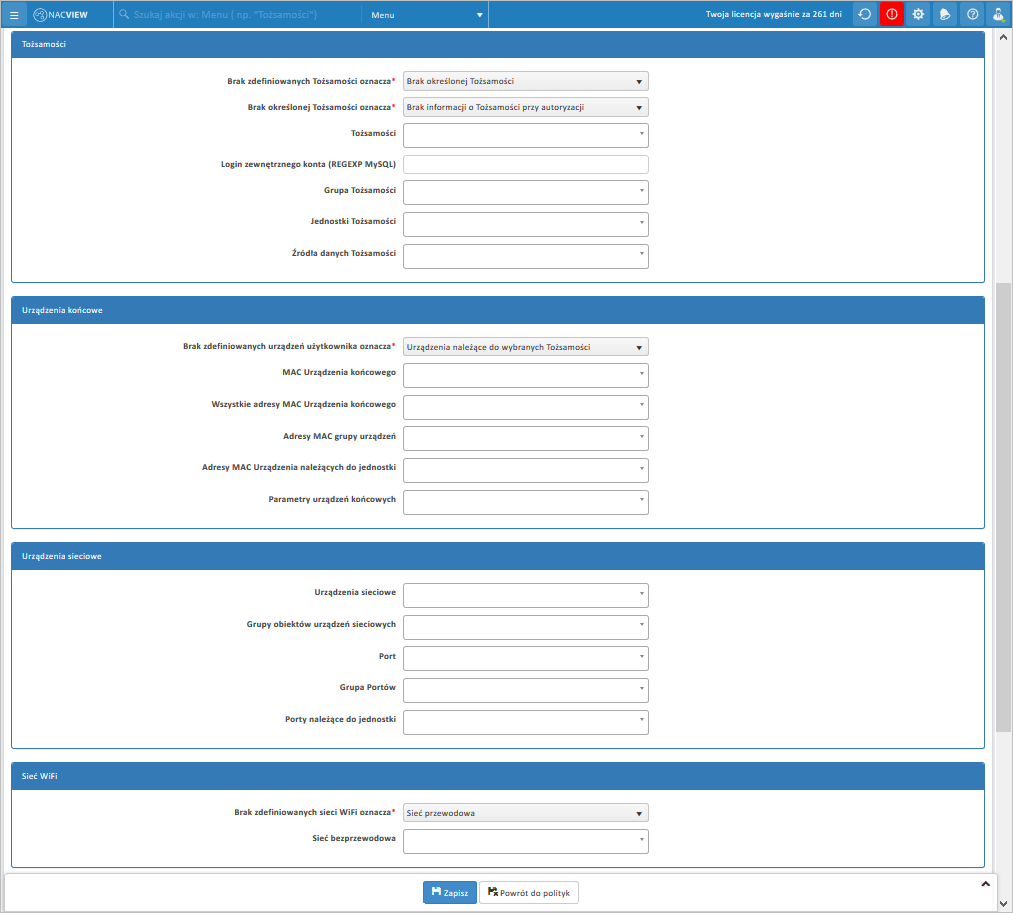Open the red alert warning icon
Image resolution: width=1013 pixels, height=913 pixels.
[892, 14]
